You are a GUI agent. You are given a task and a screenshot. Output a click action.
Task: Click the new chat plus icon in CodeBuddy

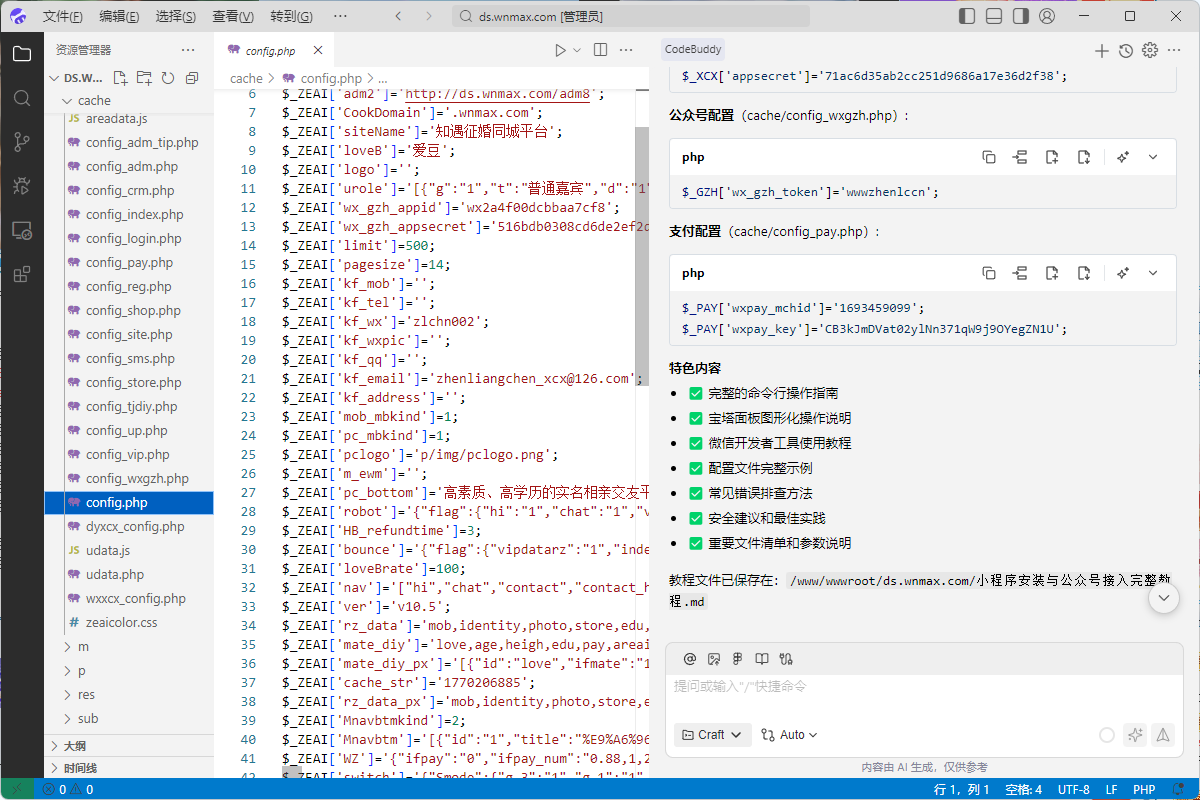point(1101,50)
